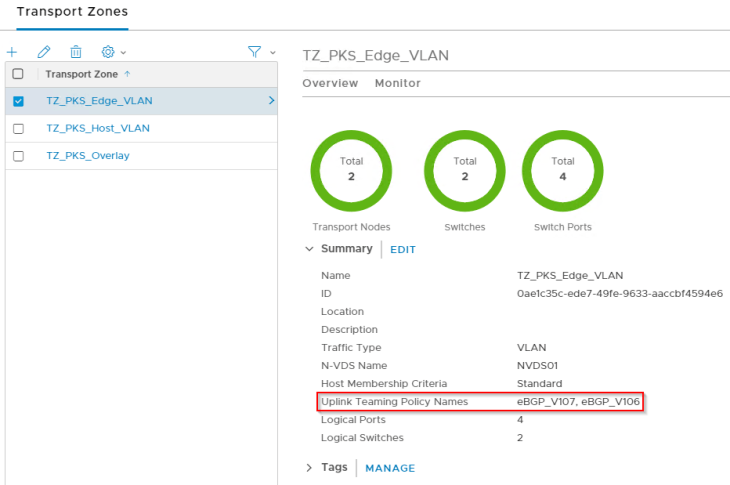Click the add transport zone plus icon

(12, 52)
